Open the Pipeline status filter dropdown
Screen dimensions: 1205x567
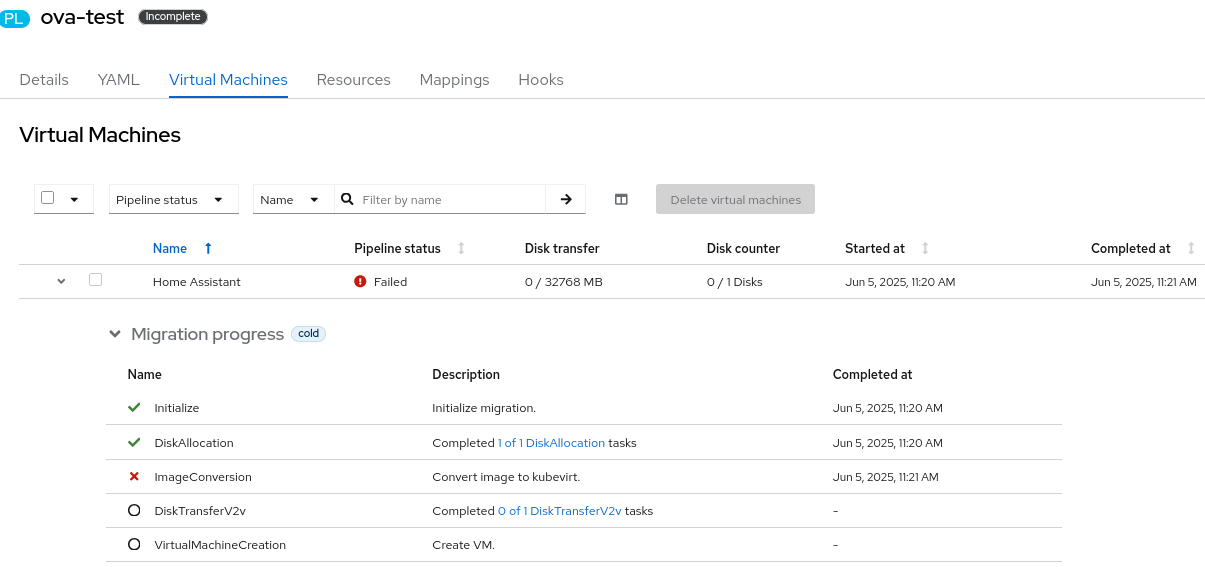click(173, 199)
